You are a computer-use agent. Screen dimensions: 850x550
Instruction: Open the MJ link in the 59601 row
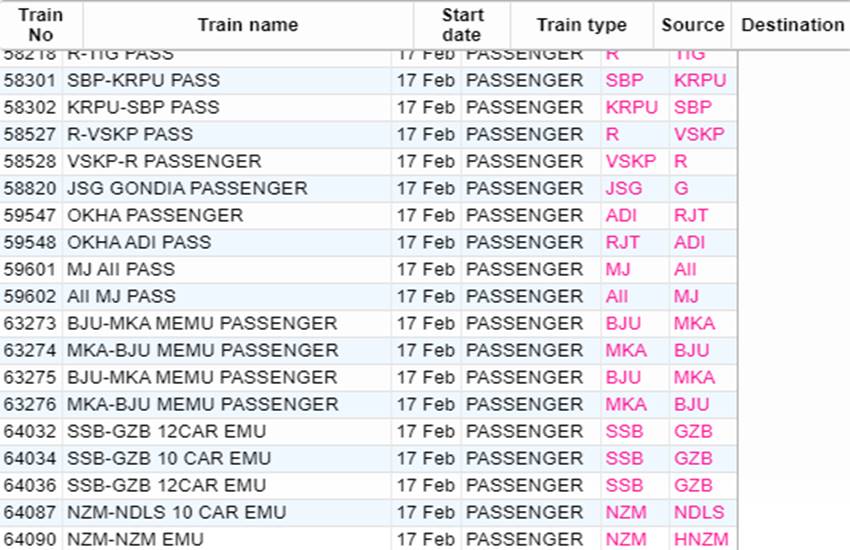click(x=617, y=269)
